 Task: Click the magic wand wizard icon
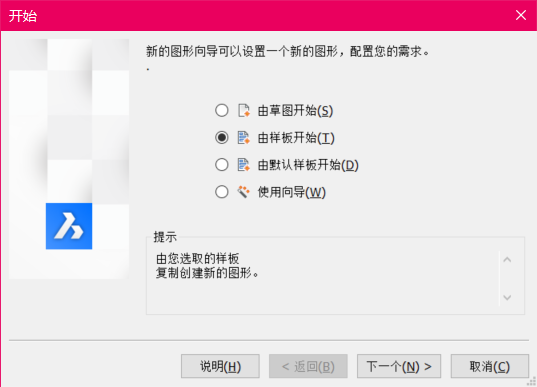point(244,192)
